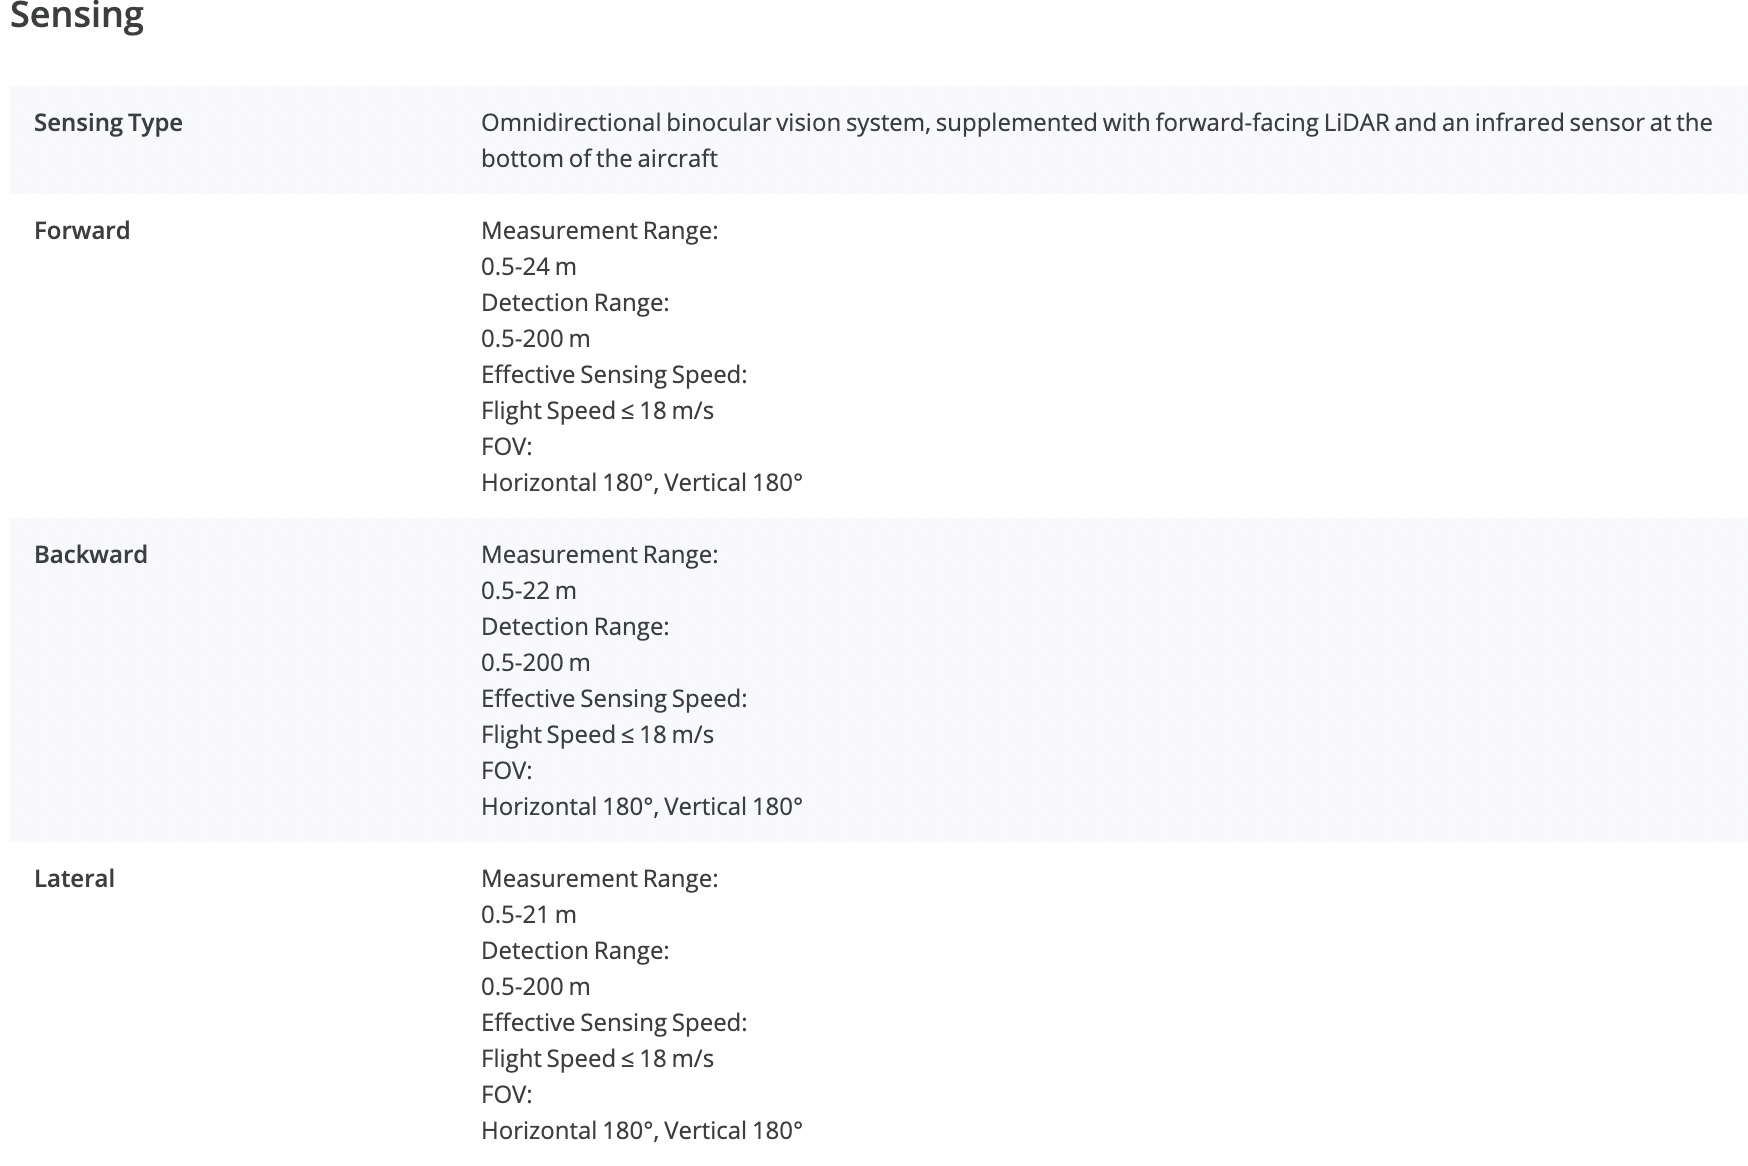Select the "Sensing Type" row label
The height and width of the screenshot is (1166, 1748).
click(x=108, y=122)
